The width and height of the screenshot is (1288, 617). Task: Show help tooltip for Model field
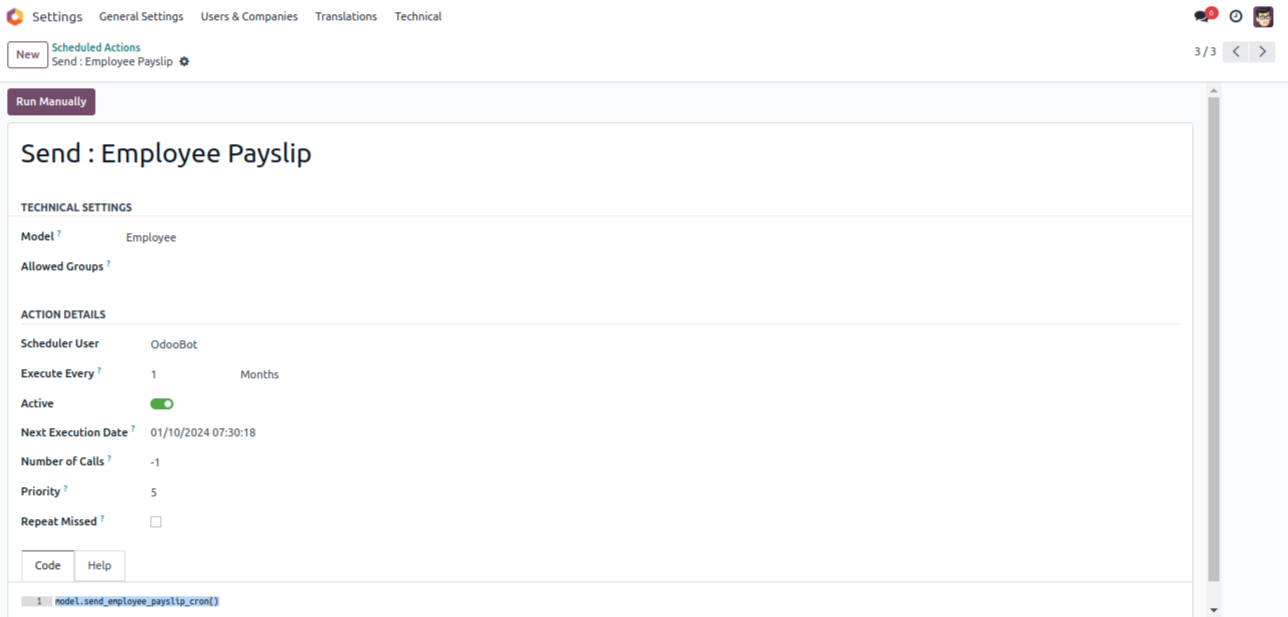[x=59, y=234]
